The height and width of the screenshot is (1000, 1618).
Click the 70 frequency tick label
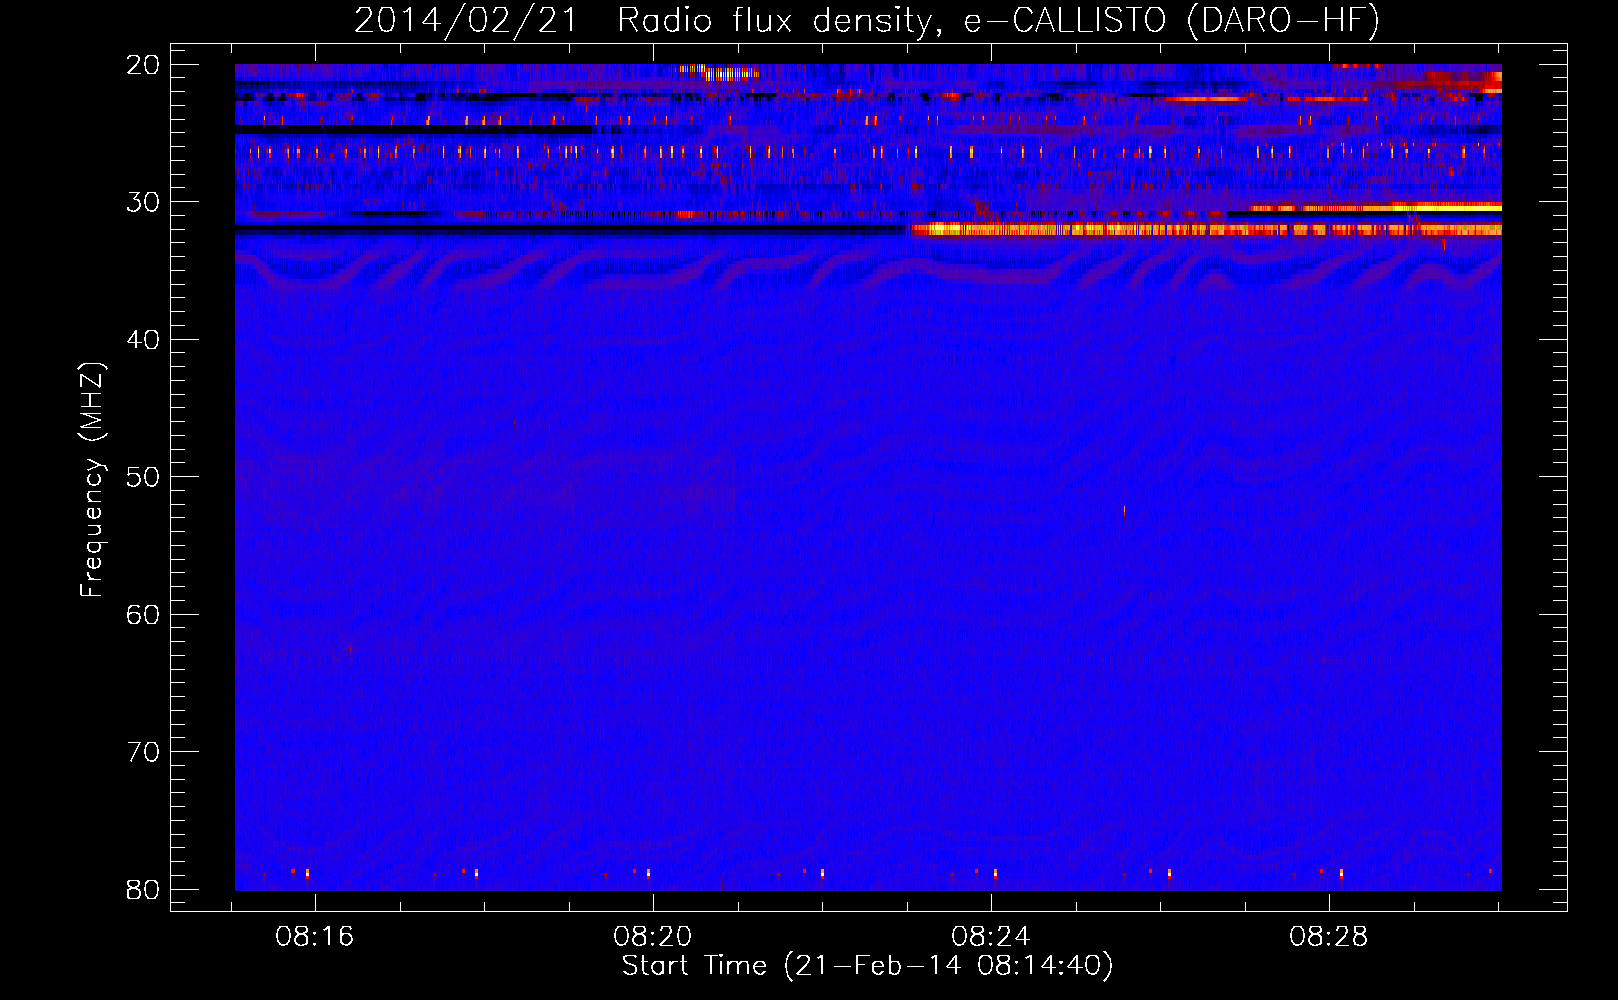143,752
